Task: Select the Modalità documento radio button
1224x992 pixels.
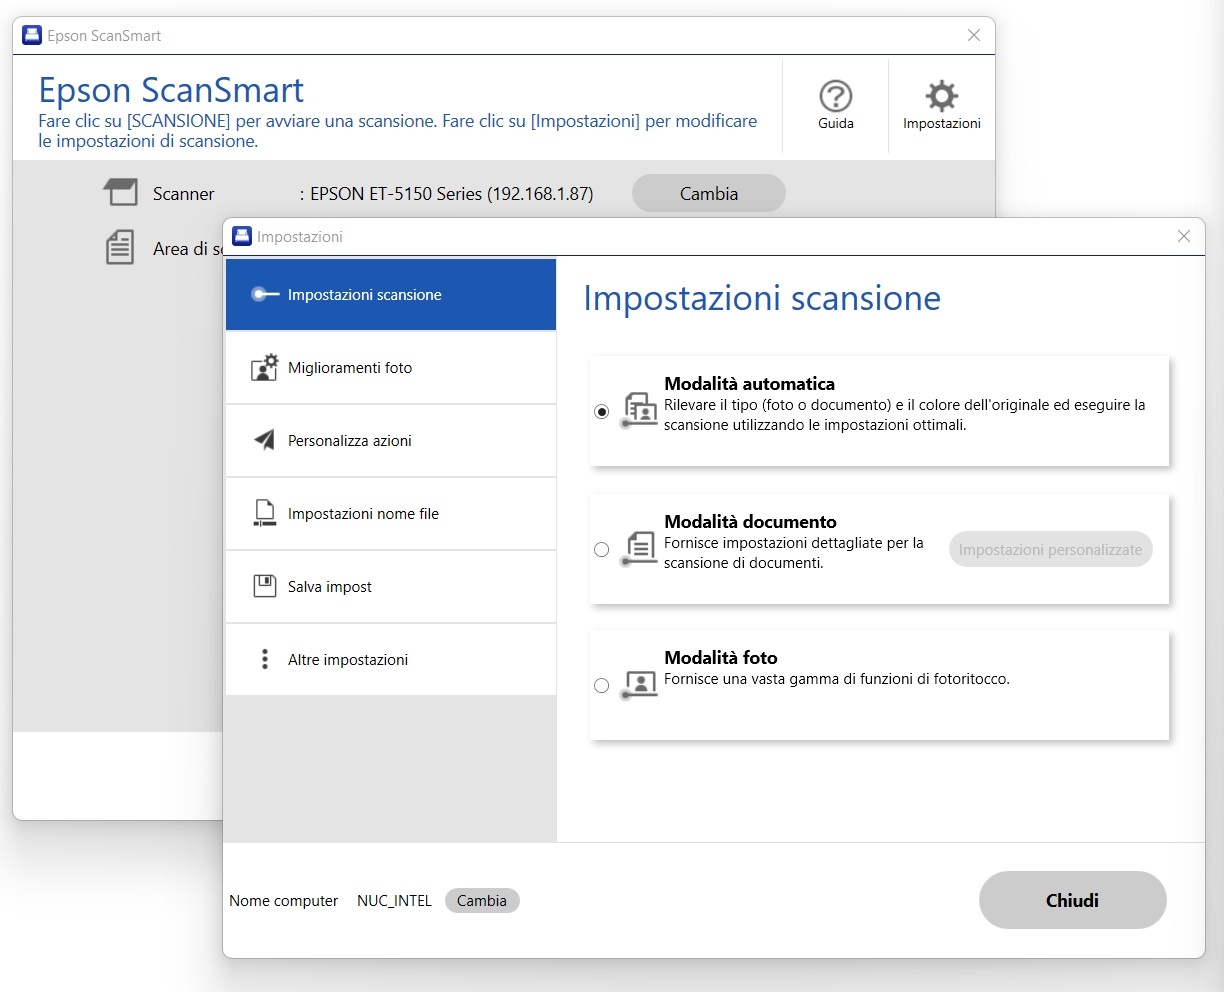Action: click(601, 549)
